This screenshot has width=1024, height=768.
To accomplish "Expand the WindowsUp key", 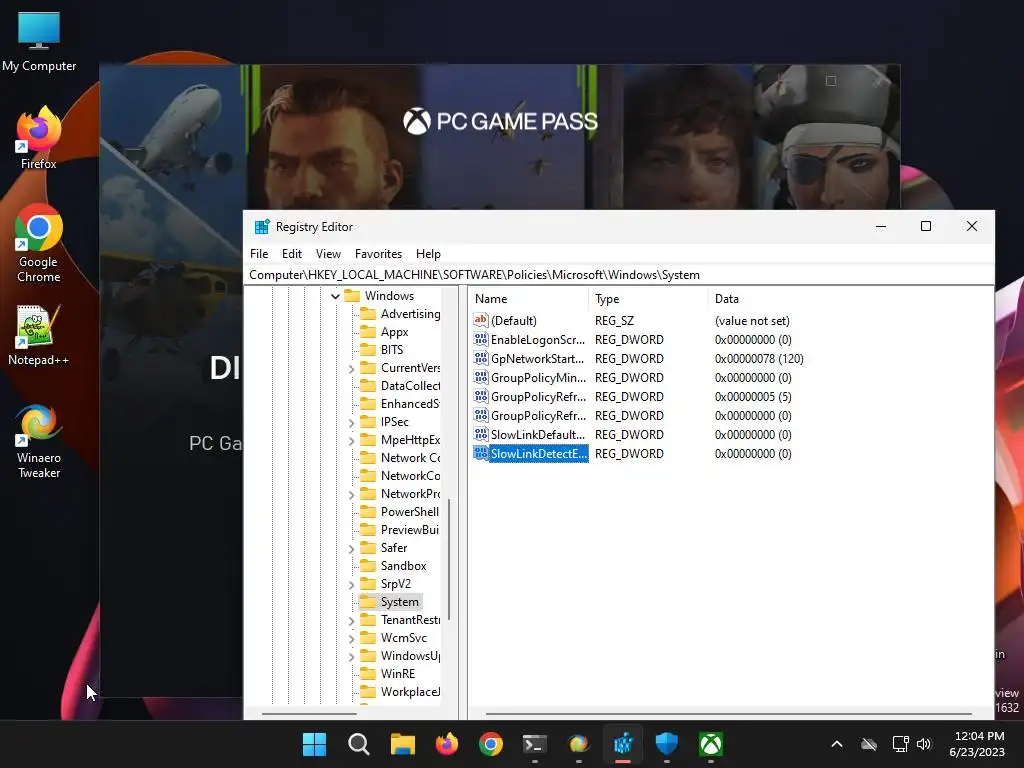I will tap(351, 657).
